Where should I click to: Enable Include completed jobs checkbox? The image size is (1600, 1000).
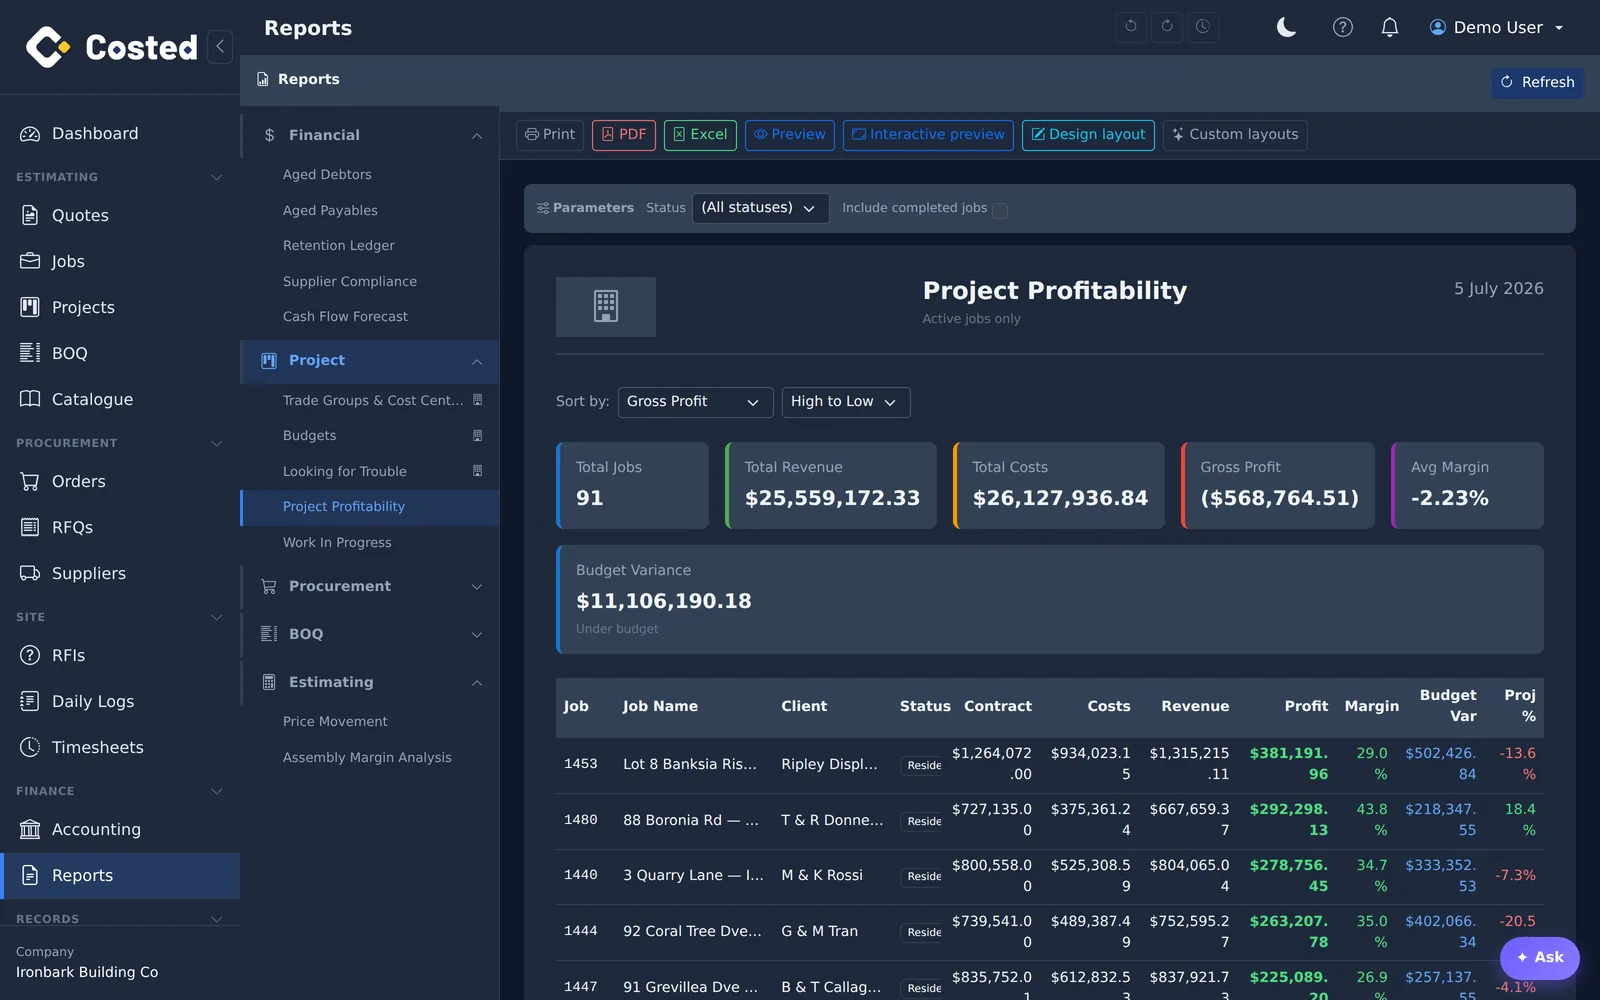pos(1000,210)
